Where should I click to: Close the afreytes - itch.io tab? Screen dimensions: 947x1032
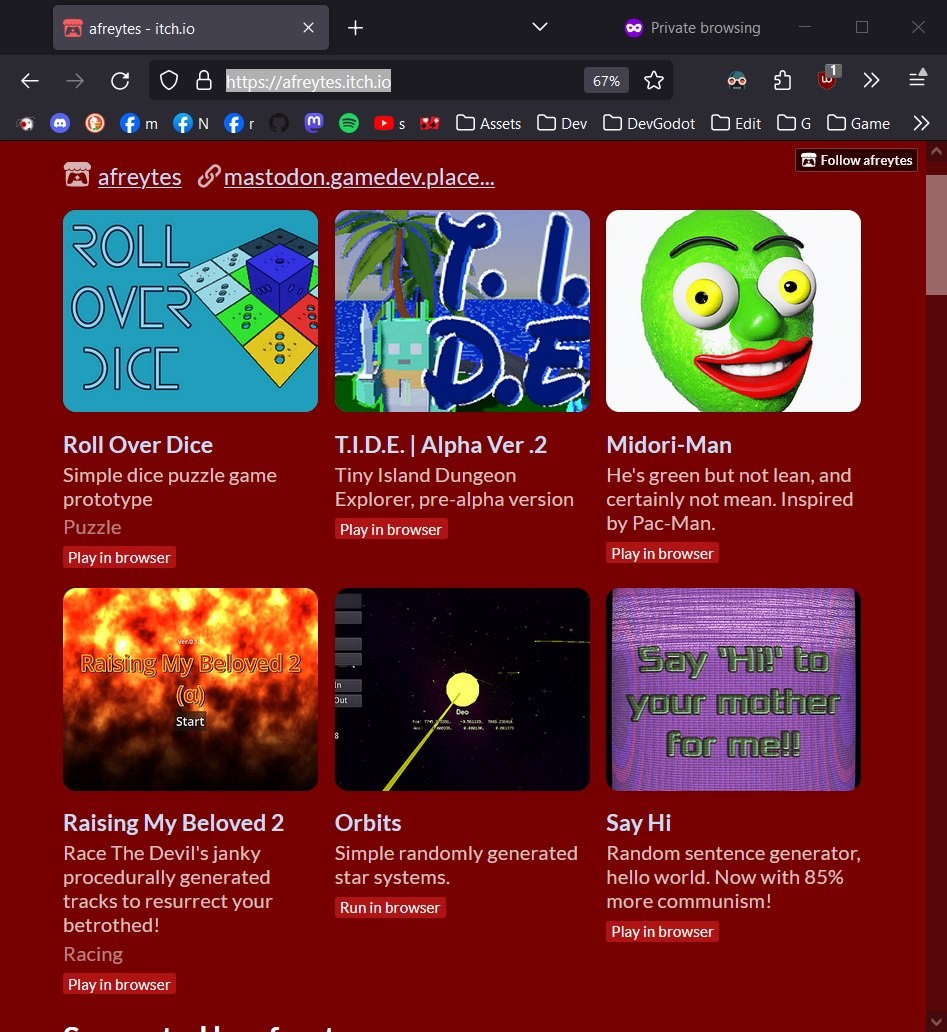[308, 28]
